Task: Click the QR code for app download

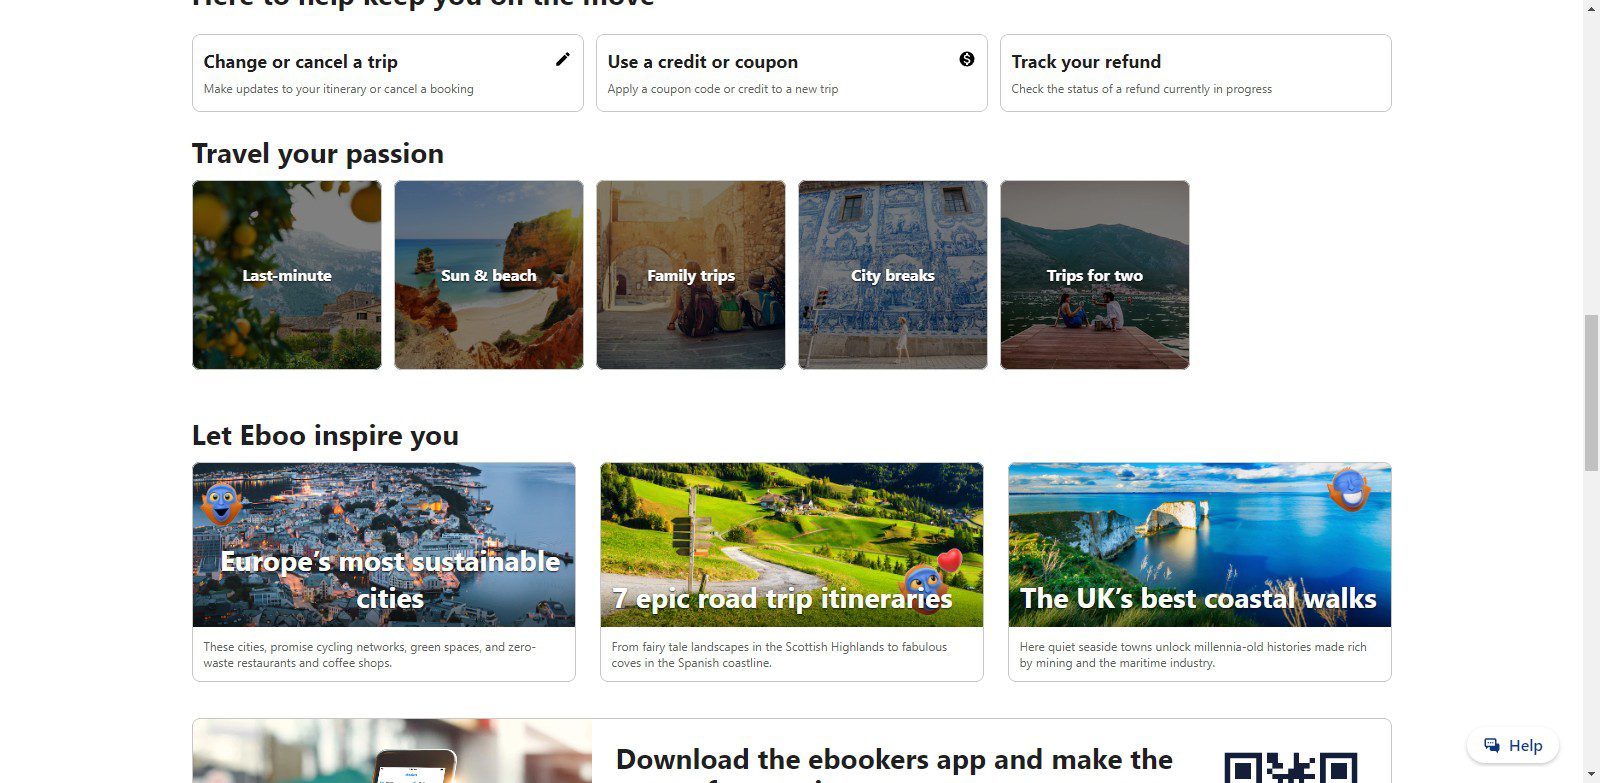Action: tap(1290, 768)
